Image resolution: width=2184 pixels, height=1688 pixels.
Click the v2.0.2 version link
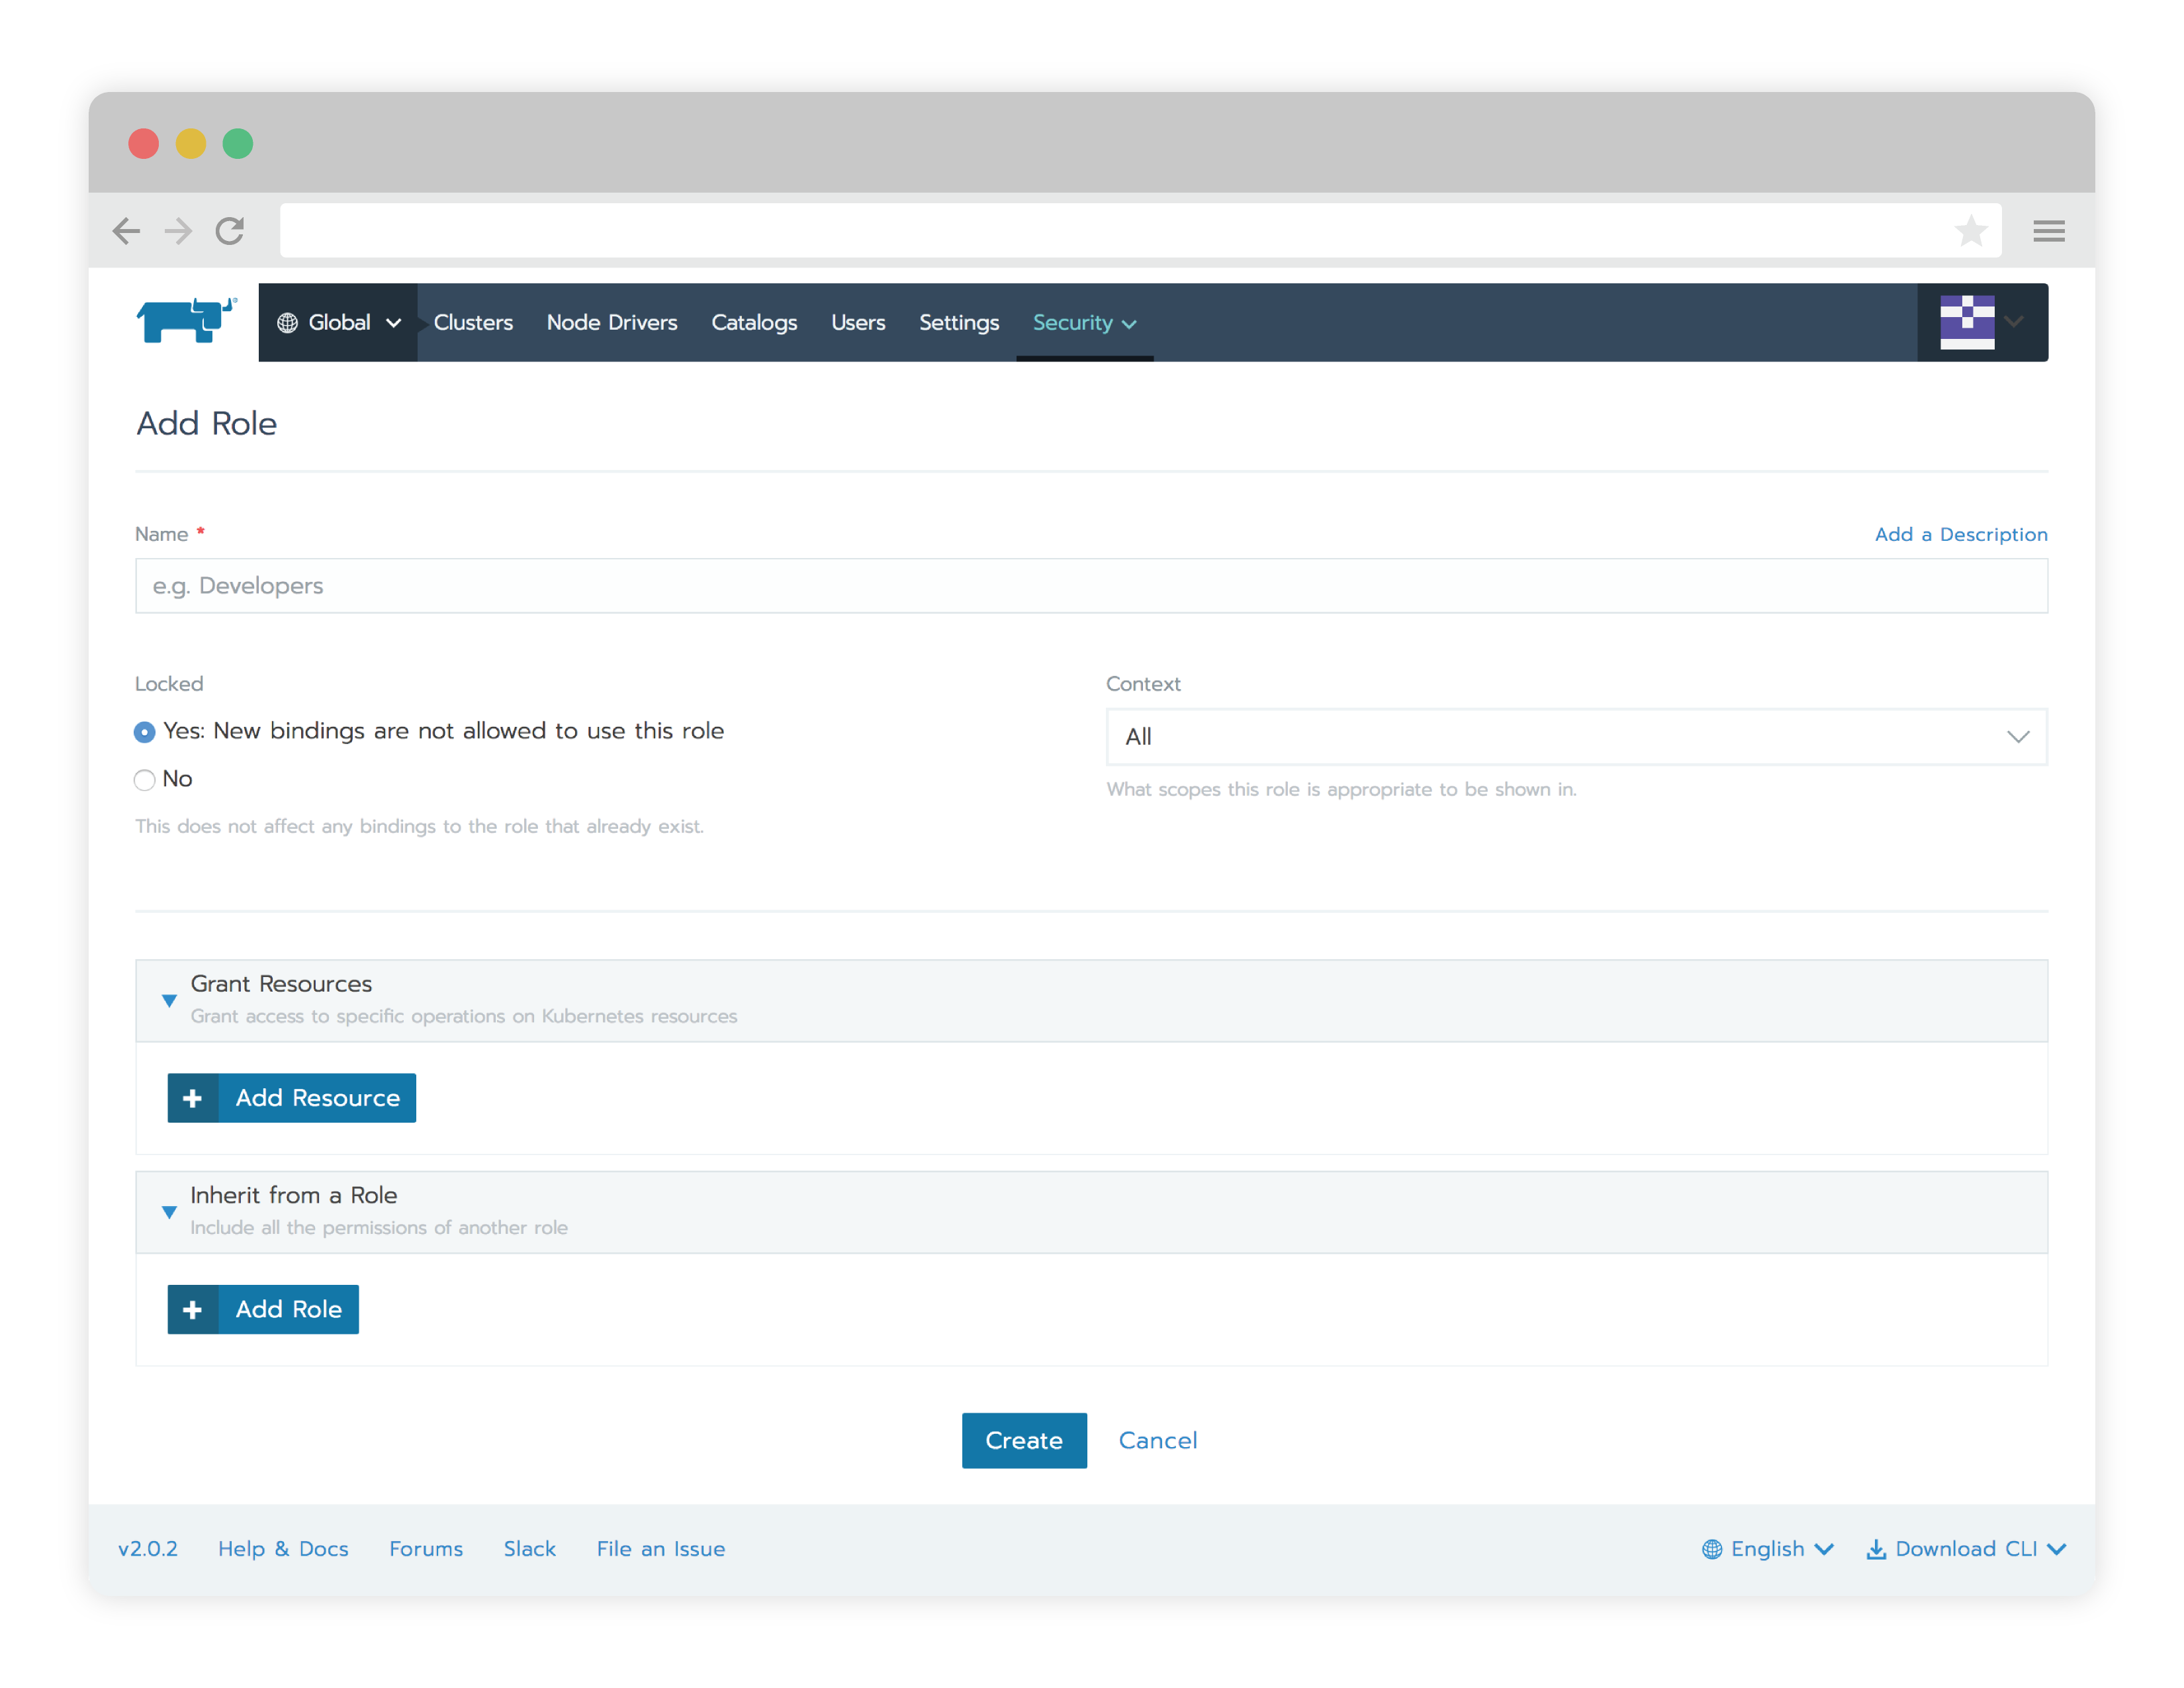(x=148, y=1549)
